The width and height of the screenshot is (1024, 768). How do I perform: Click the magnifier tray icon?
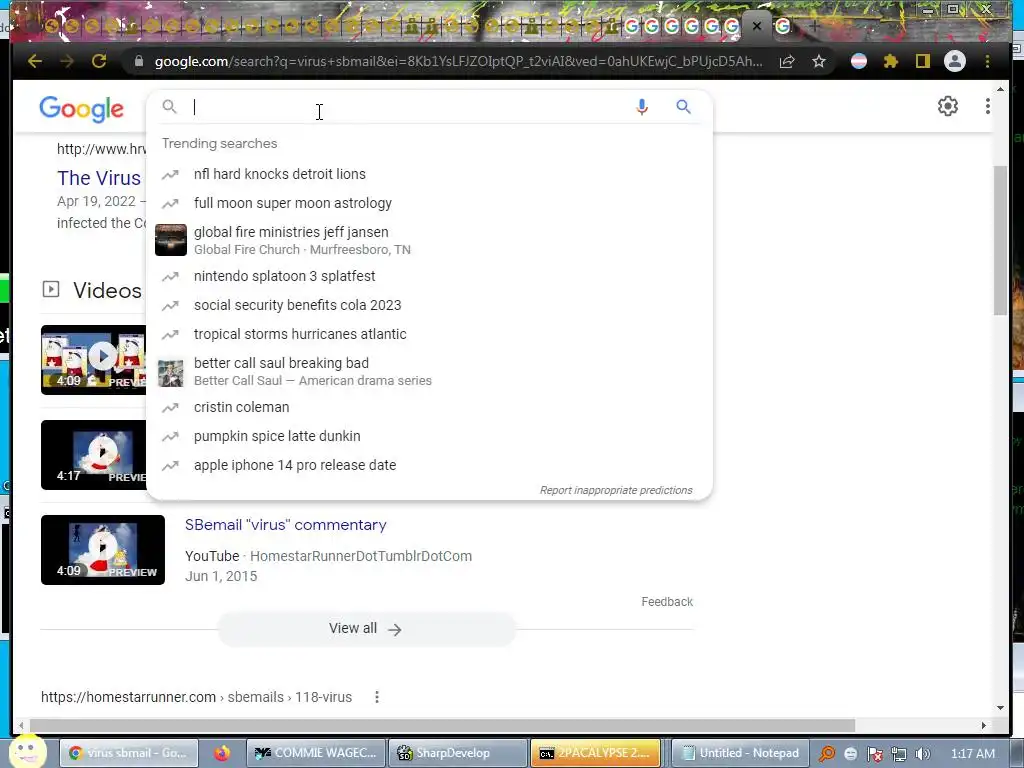click(827, 754)
